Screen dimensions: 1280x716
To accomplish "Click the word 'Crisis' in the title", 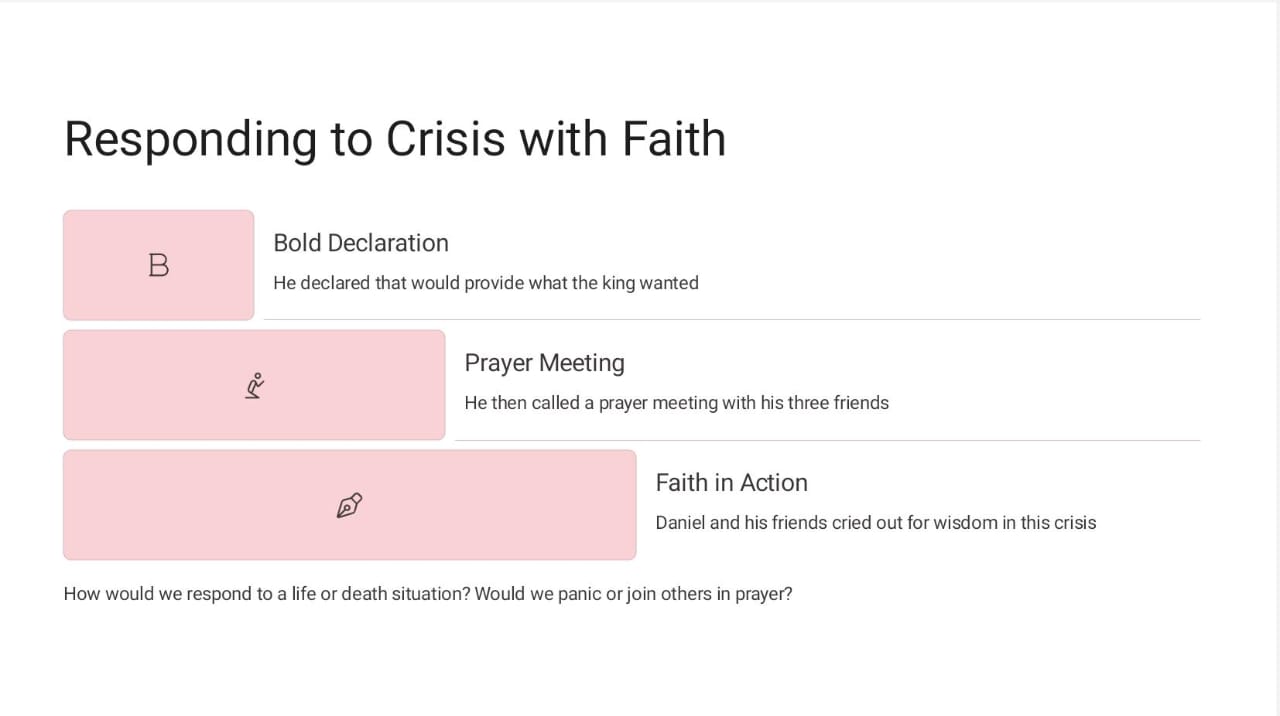I will point(446,138).
